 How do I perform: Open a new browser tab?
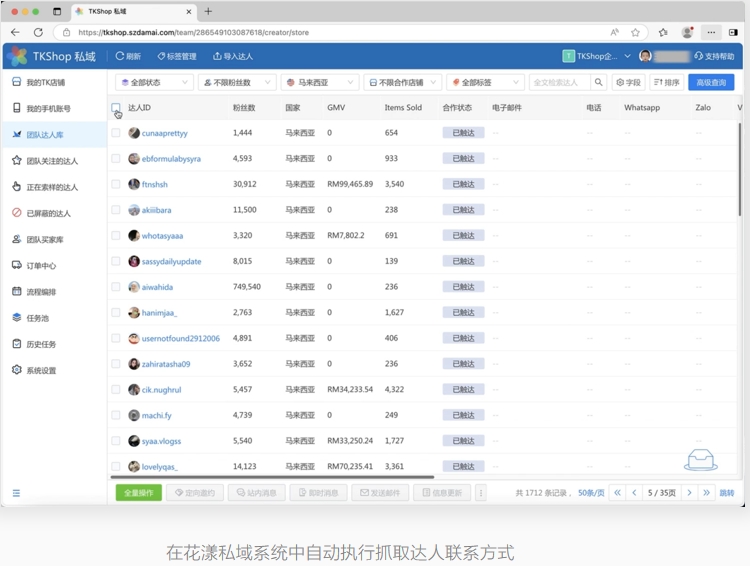tap(208, 11)
